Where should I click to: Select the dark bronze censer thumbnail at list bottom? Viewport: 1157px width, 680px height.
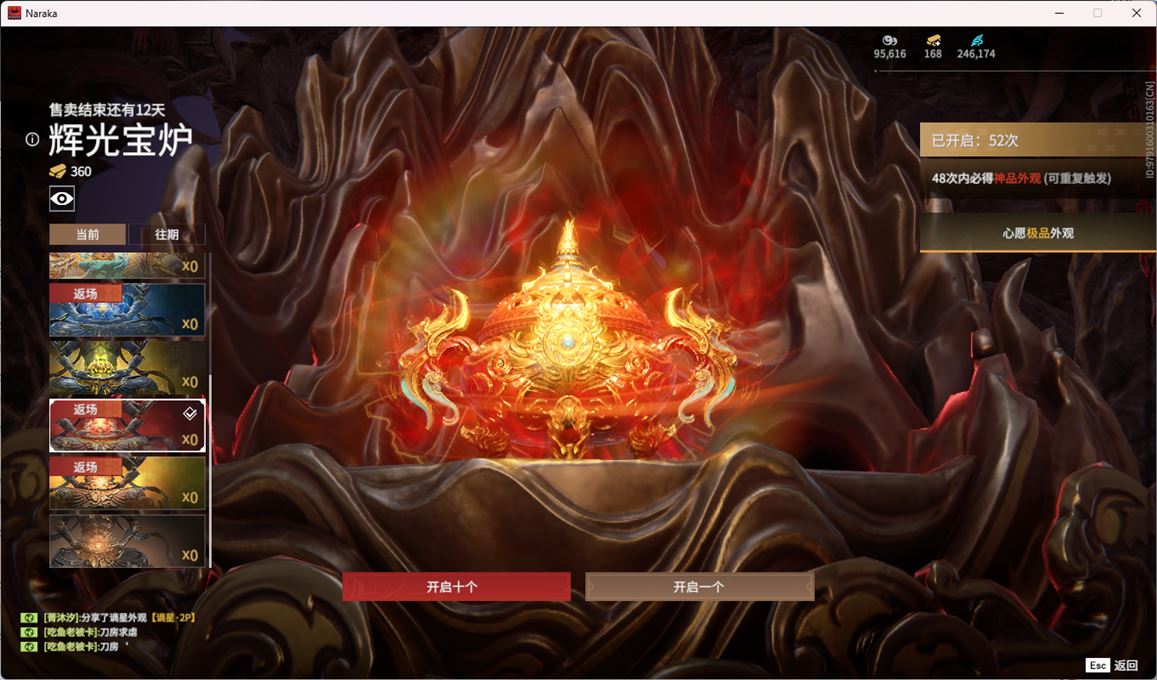127,541
